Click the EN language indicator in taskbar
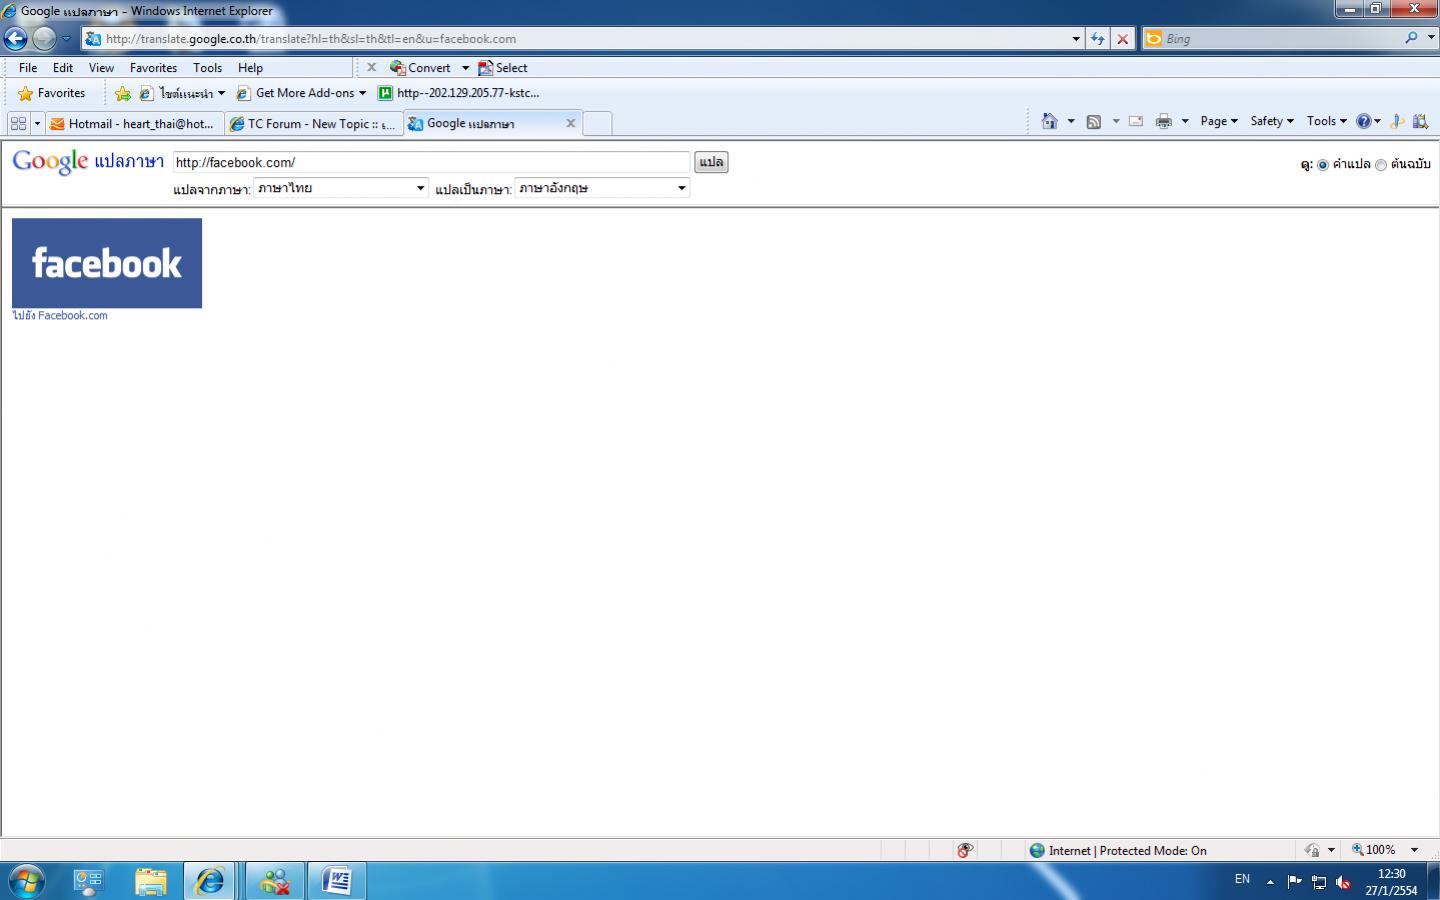1440x900 pixels. (x=1242, y=880)
